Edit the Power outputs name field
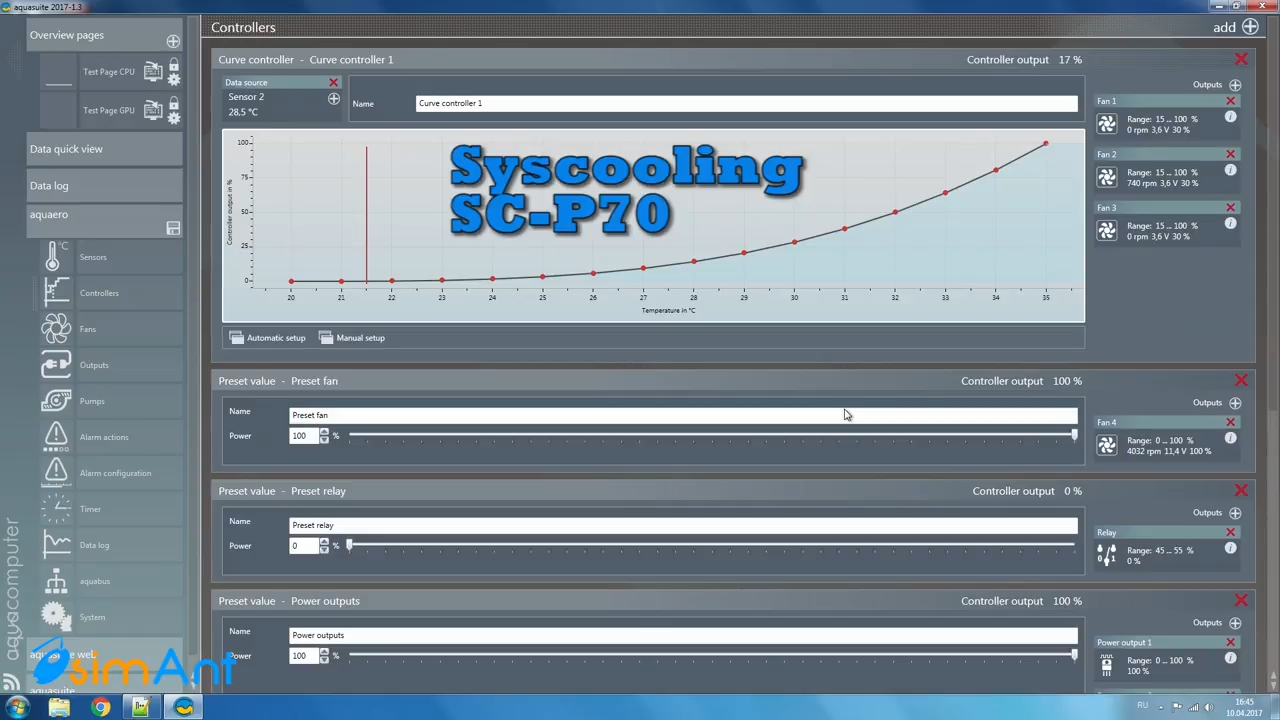 click(683, 635)
